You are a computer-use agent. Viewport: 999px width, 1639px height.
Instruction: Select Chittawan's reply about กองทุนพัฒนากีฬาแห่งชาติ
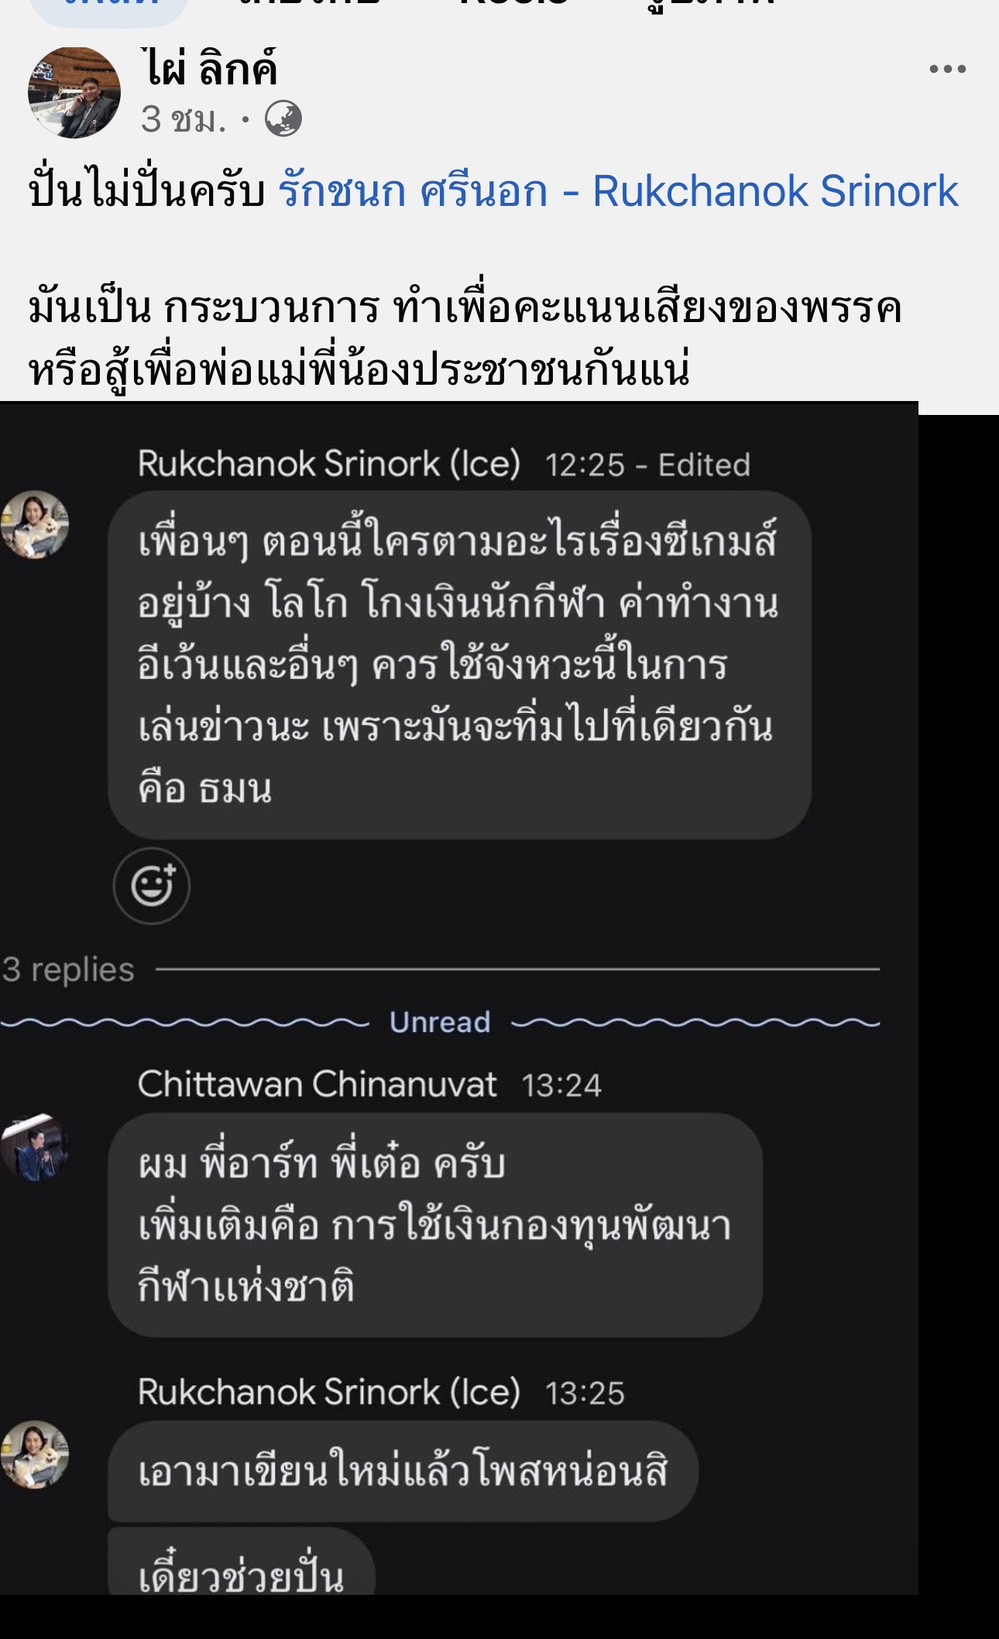(435, 1224)
